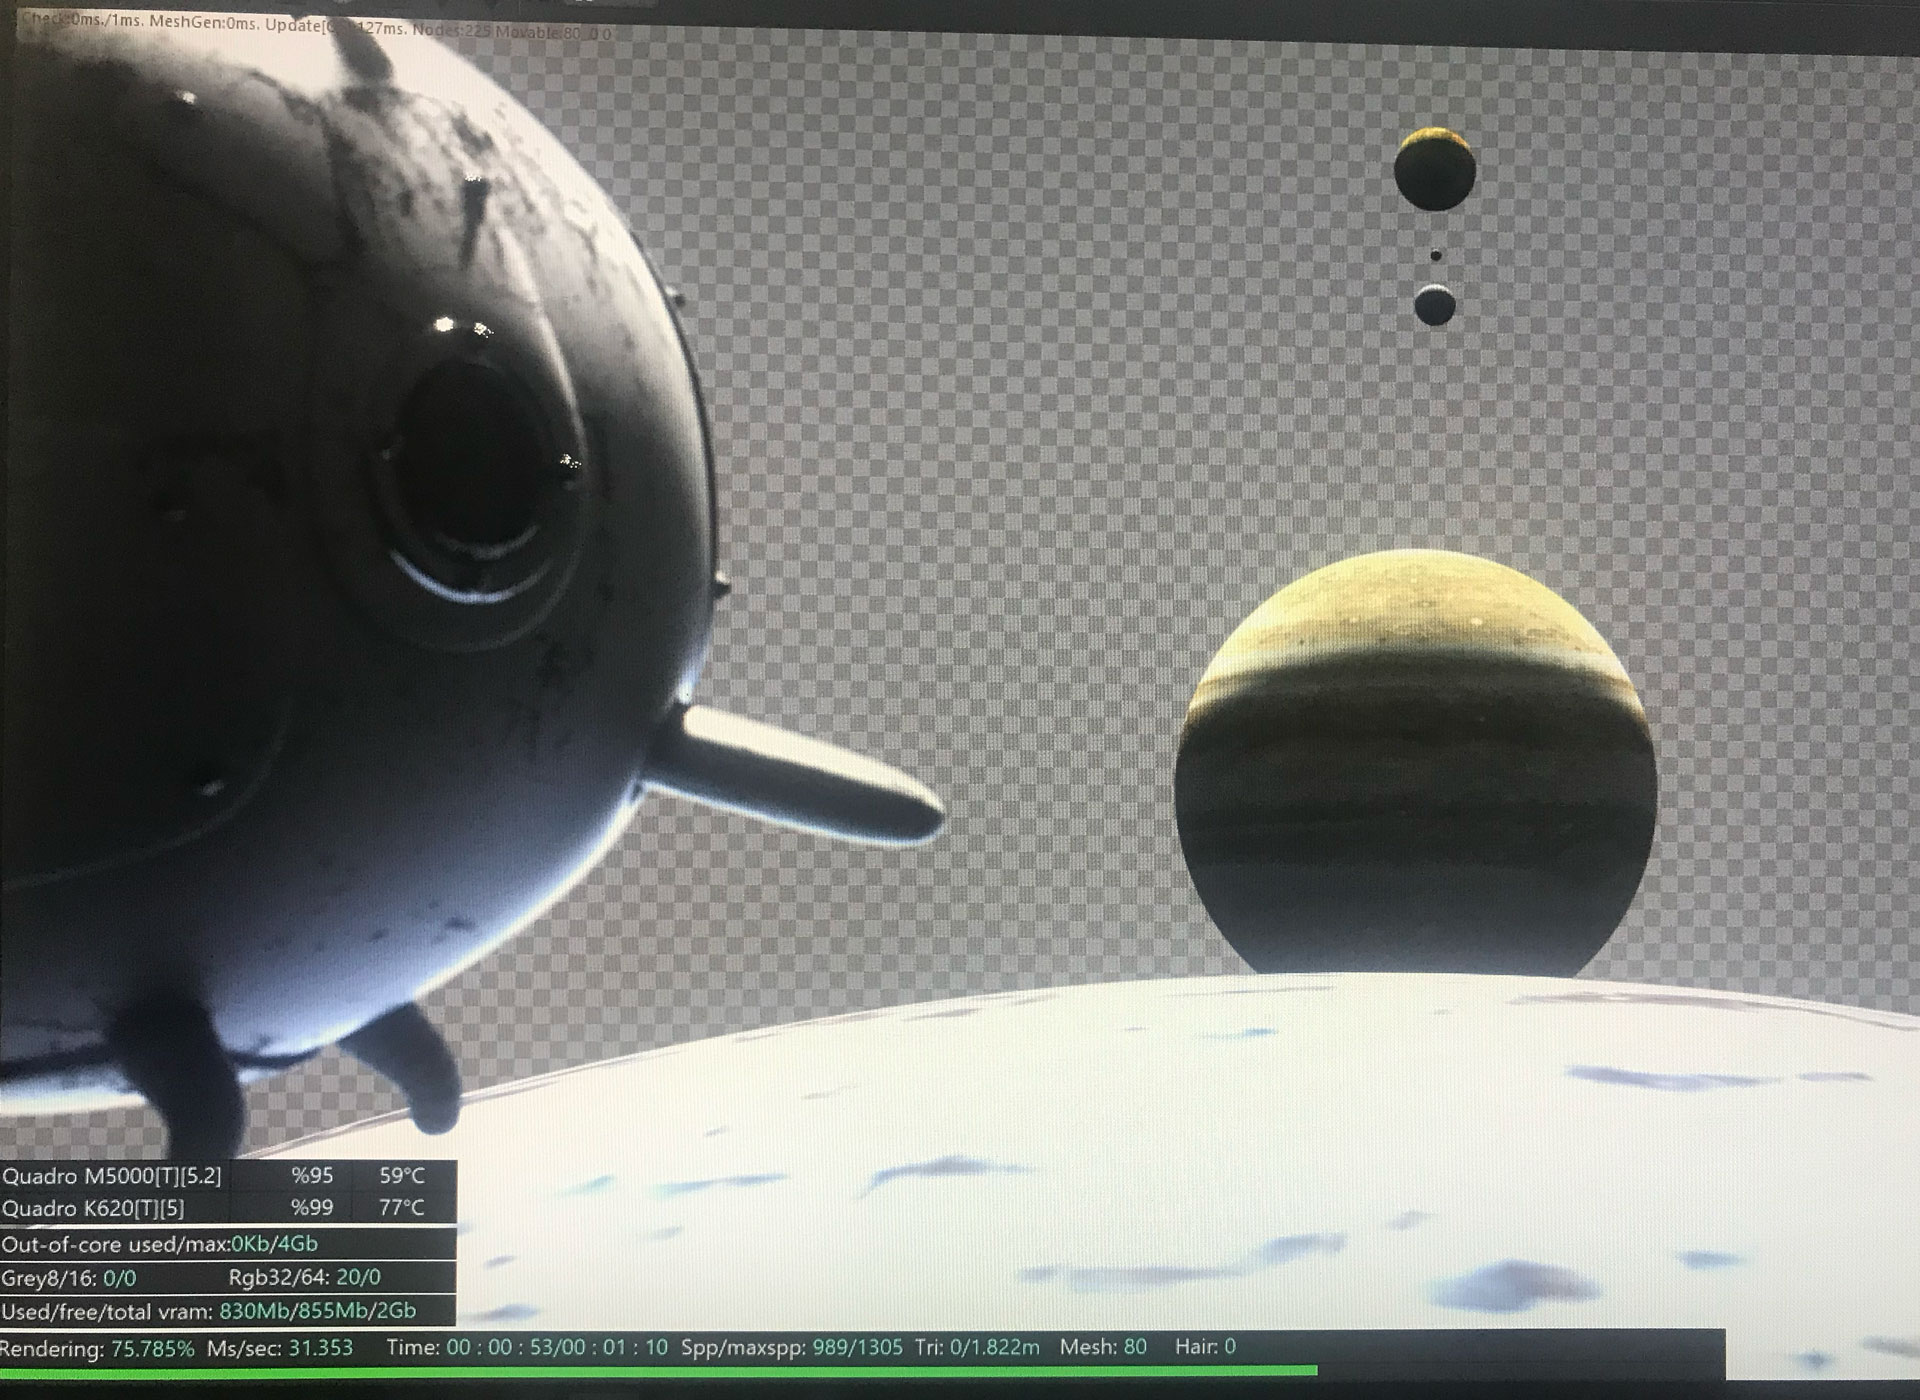1920x1400 pixels.
Task: Click the Rendering percentage value
Action: (x=152, y=1348)
